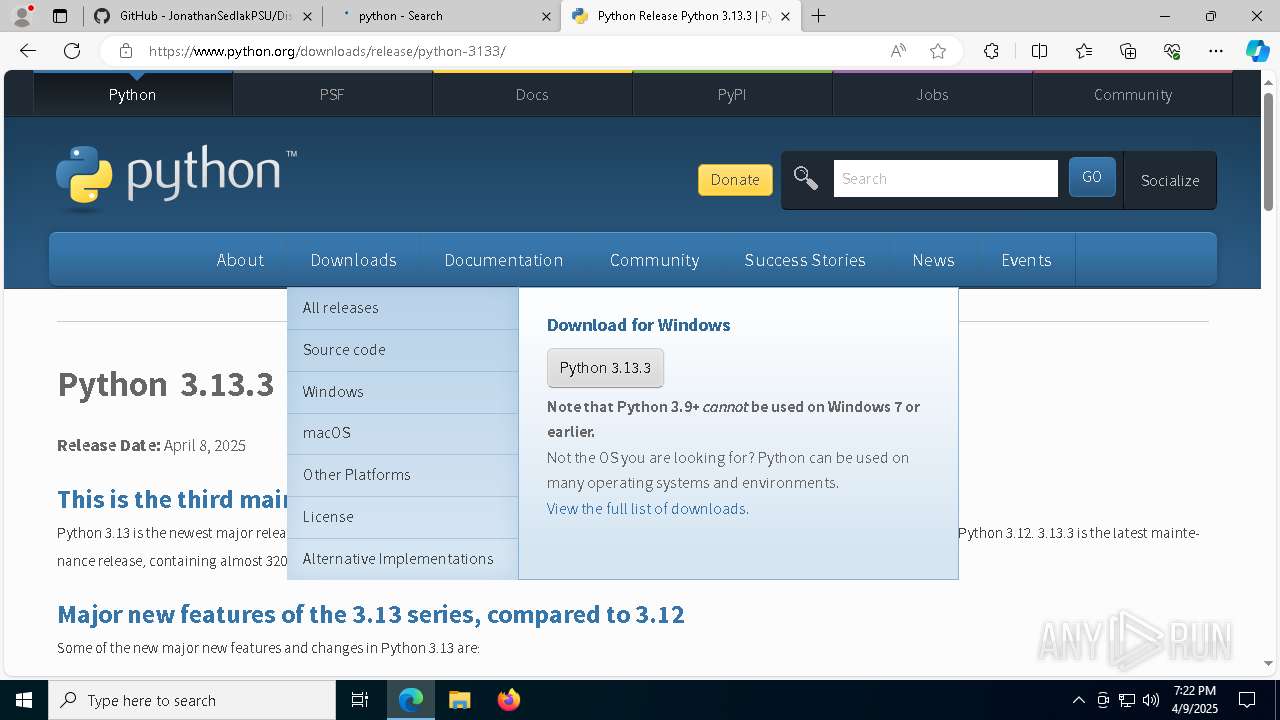Select the Python top navigation tab

point(132,94)
